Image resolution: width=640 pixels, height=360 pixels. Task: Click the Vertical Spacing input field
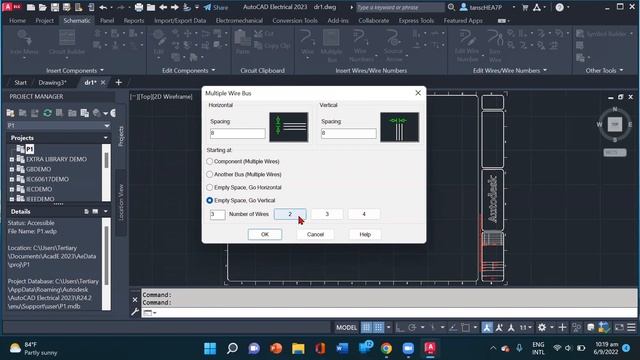pyautogui.click(x=349, y=133)
